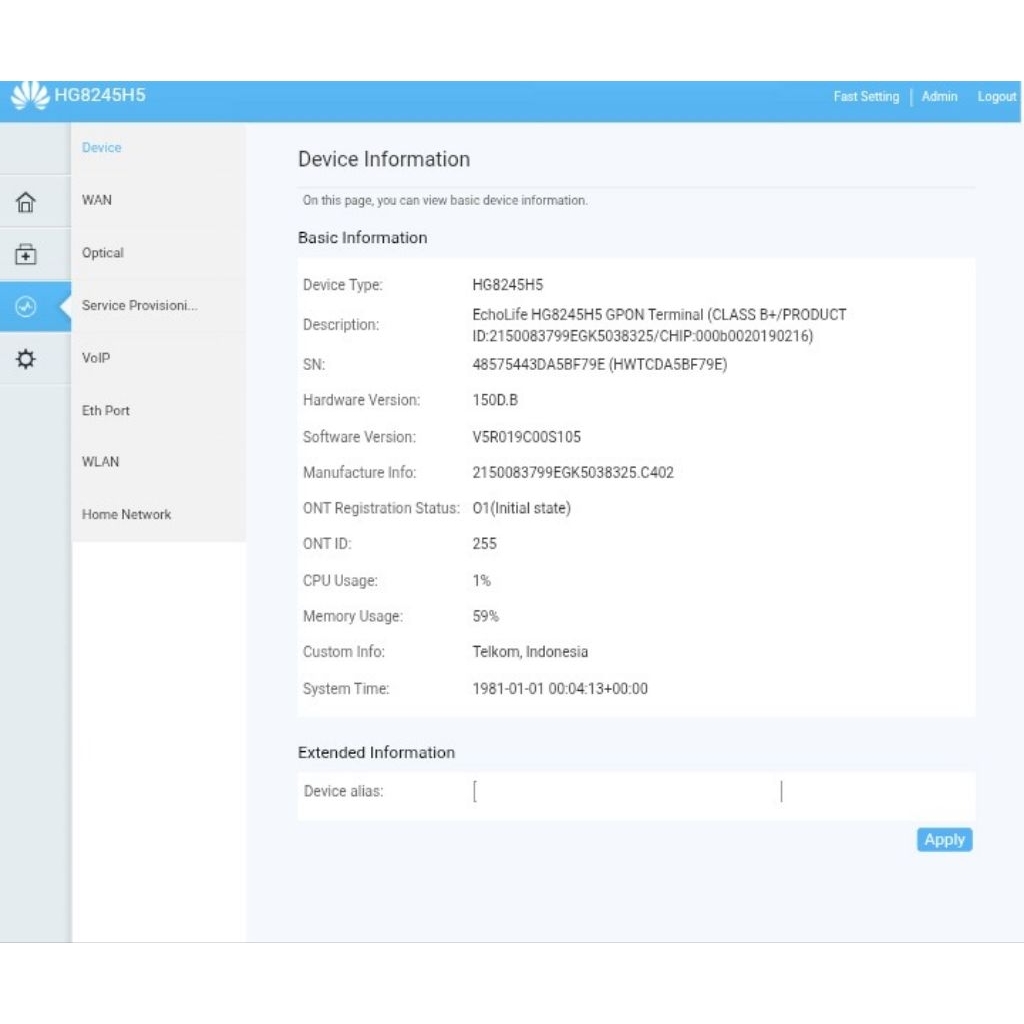Screen dimensions: 1024x1024
Task: Click the Fast Setting link
Action: click(866, 97)
